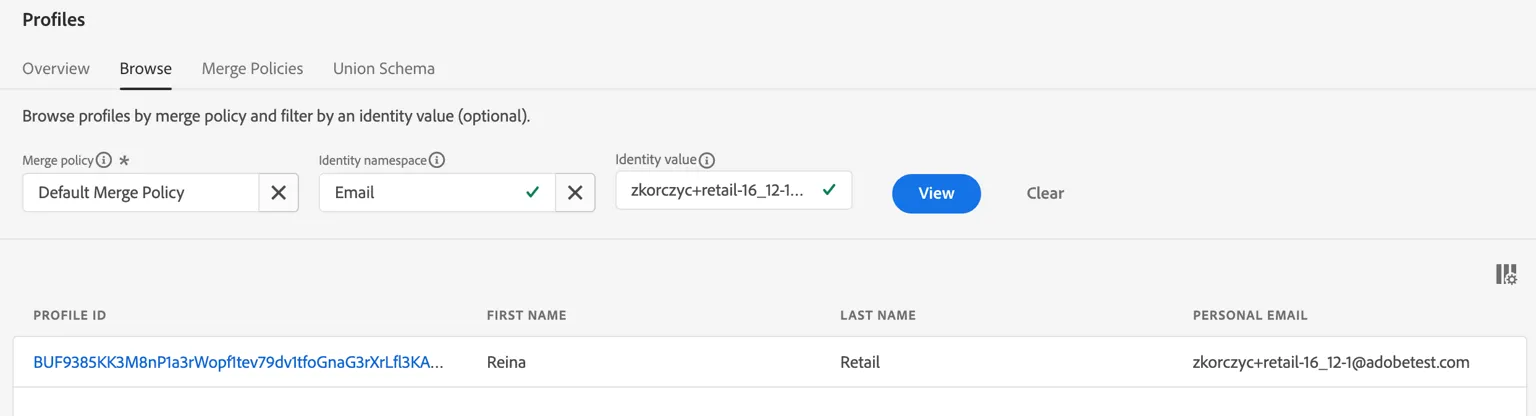The image size is (1536, 416).
Task: Click the Identity namespace info icon
Action: [x=437, y=160]
